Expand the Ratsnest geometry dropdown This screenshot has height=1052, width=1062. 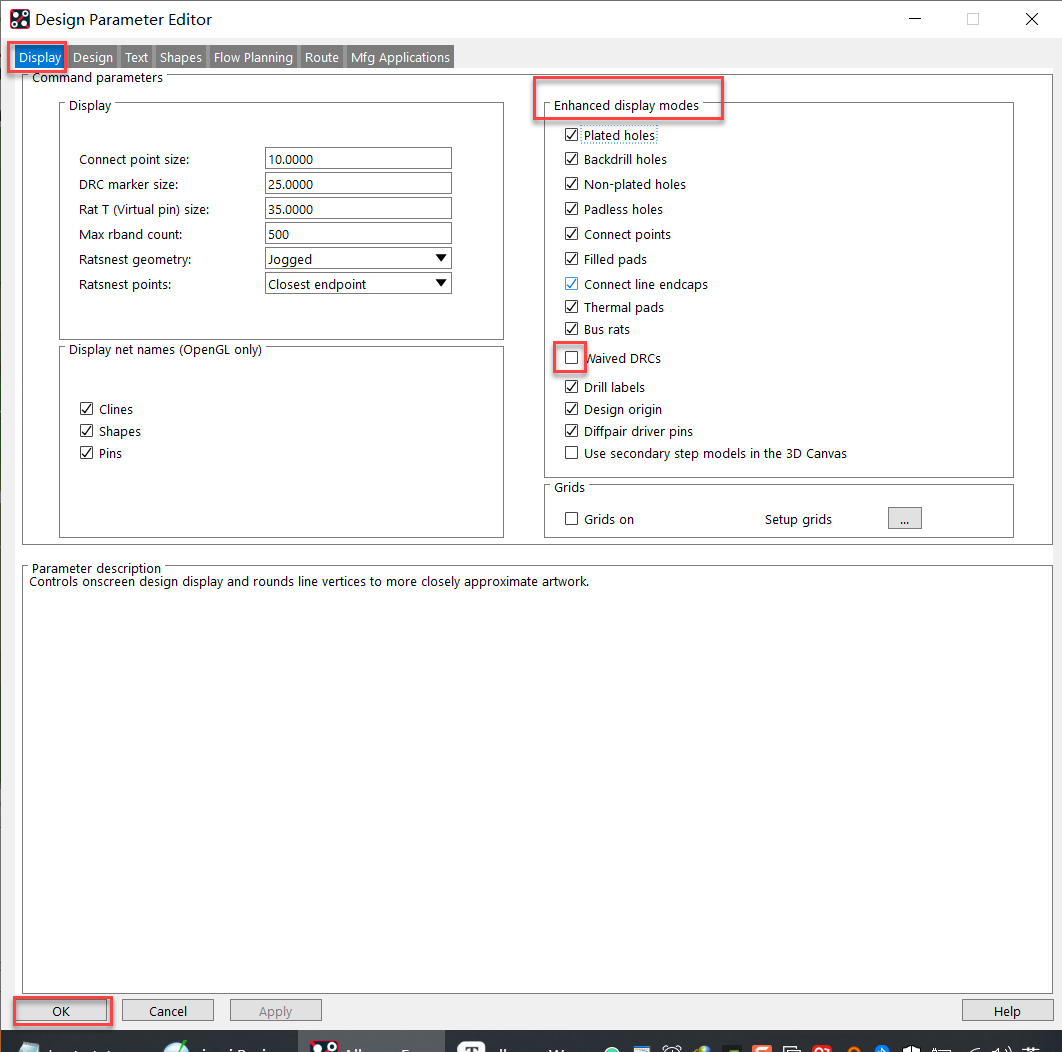pos(358,259)
